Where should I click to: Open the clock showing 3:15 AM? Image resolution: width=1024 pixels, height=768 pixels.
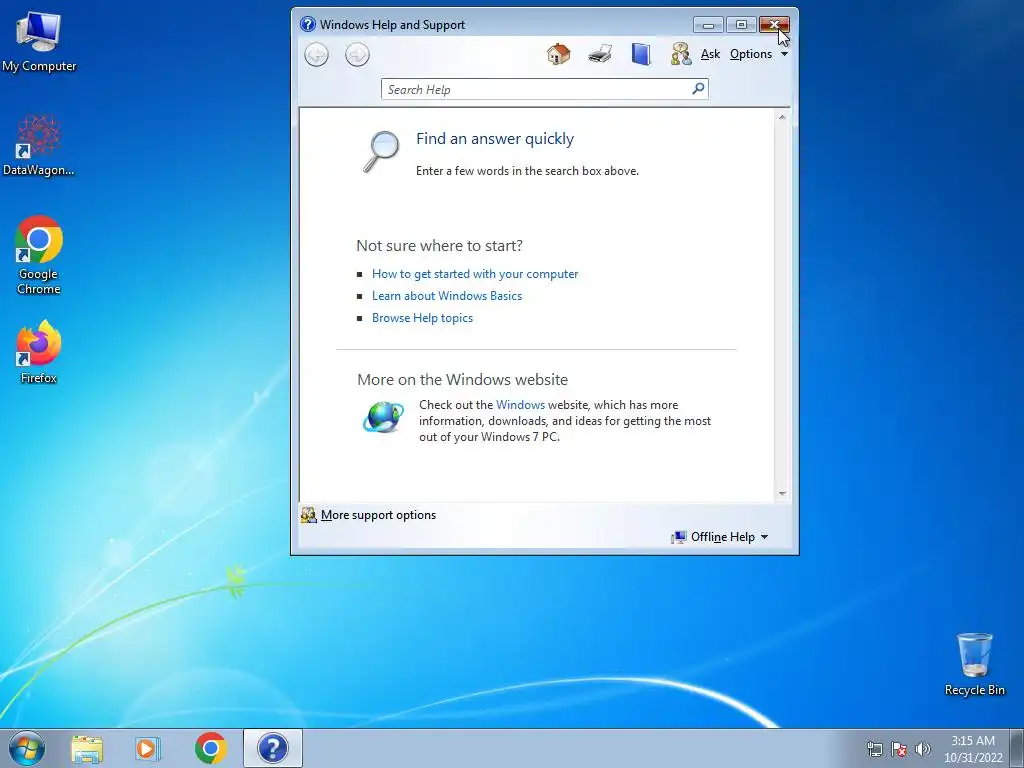973,749
